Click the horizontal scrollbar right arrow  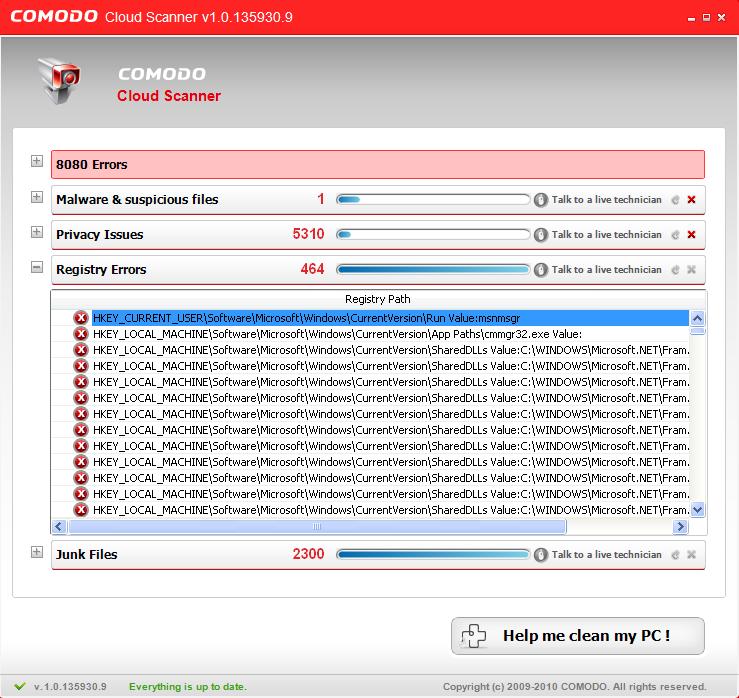point(680,527)
